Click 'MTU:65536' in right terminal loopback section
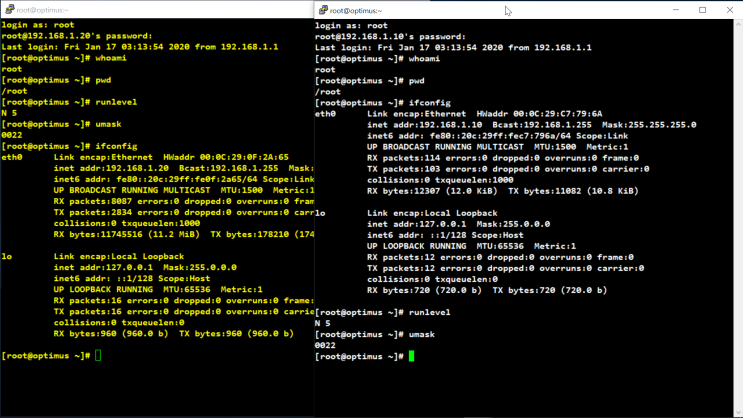This screenshot has height=418, width=743. [498, 246]
